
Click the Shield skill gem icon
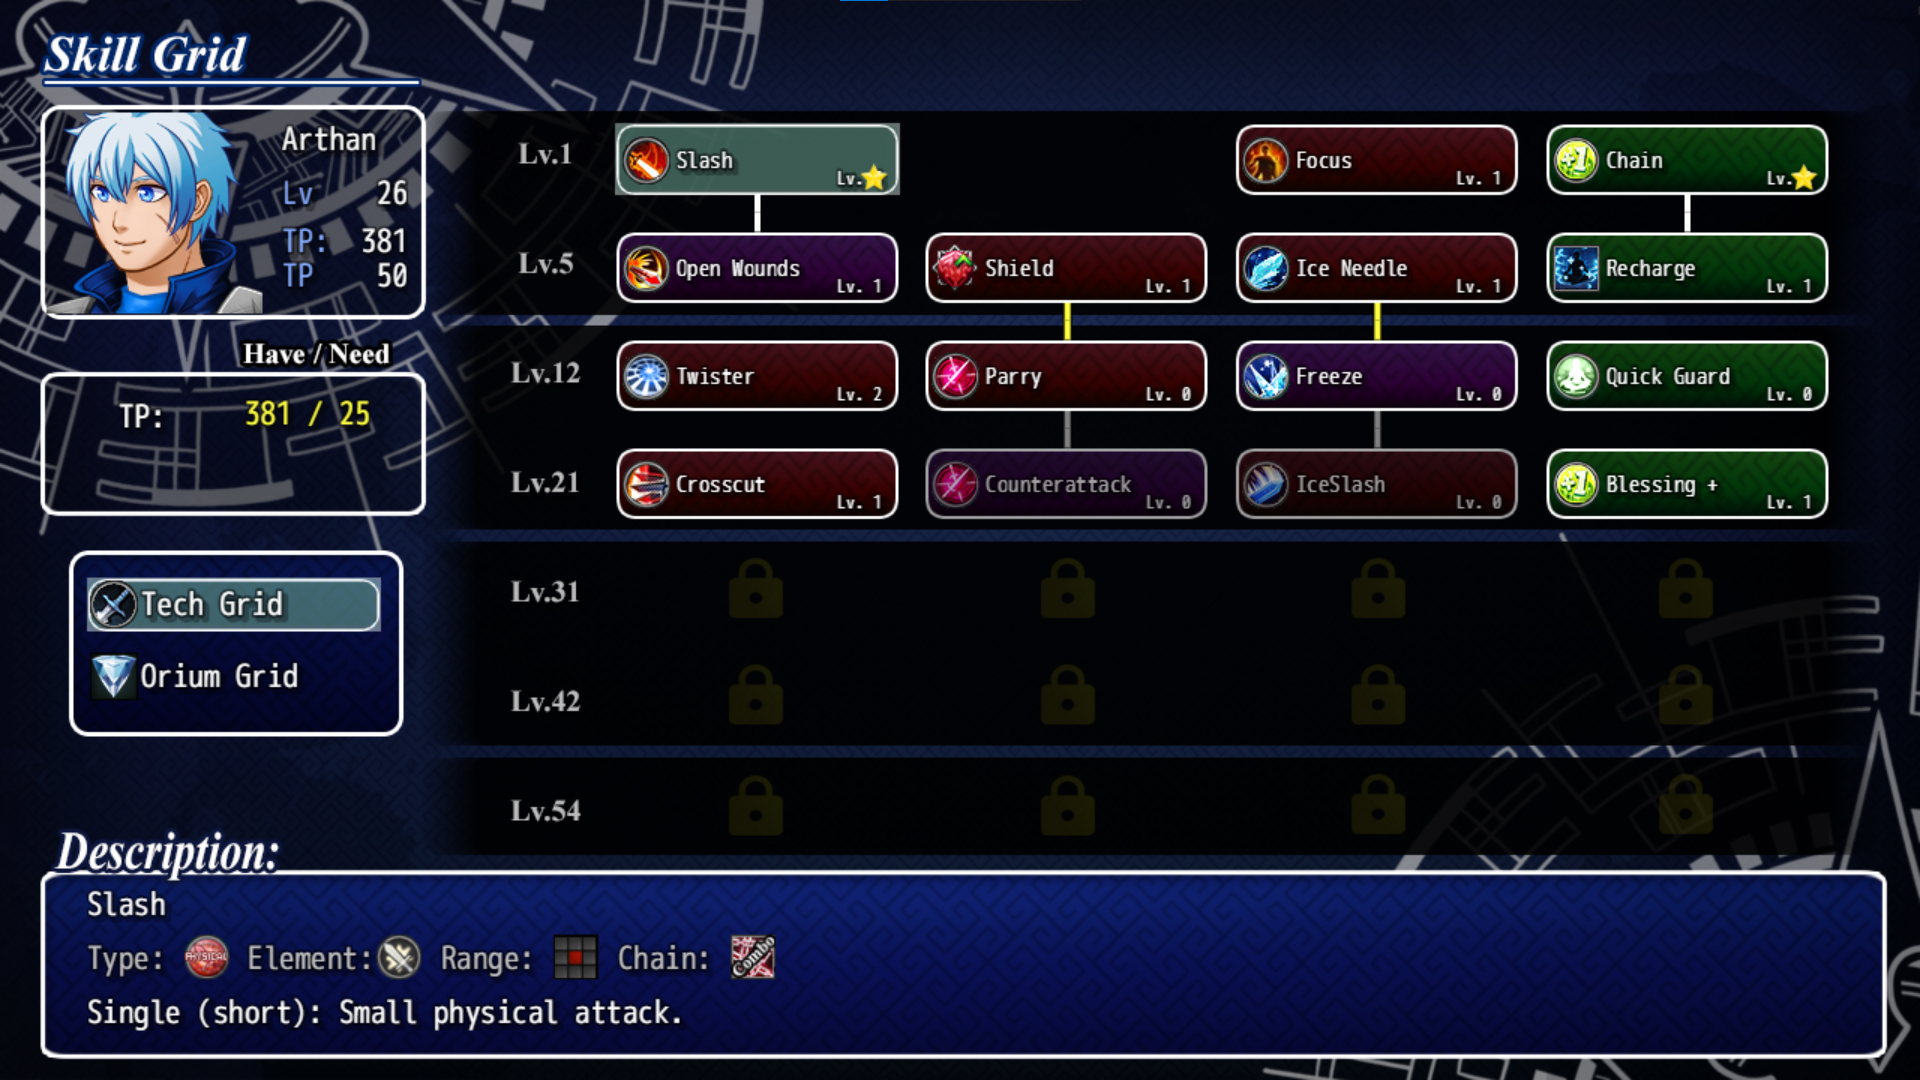(955, 268)
